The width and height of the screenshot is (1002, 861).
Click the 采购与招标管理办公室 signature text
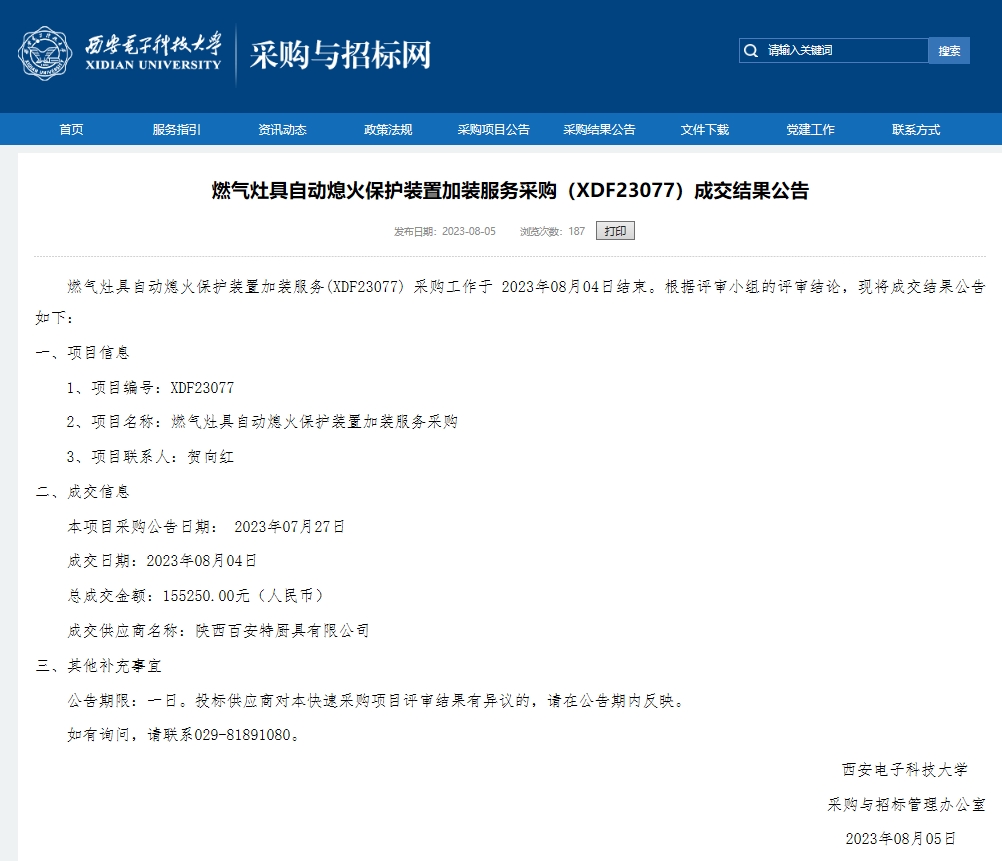point(906,805)
